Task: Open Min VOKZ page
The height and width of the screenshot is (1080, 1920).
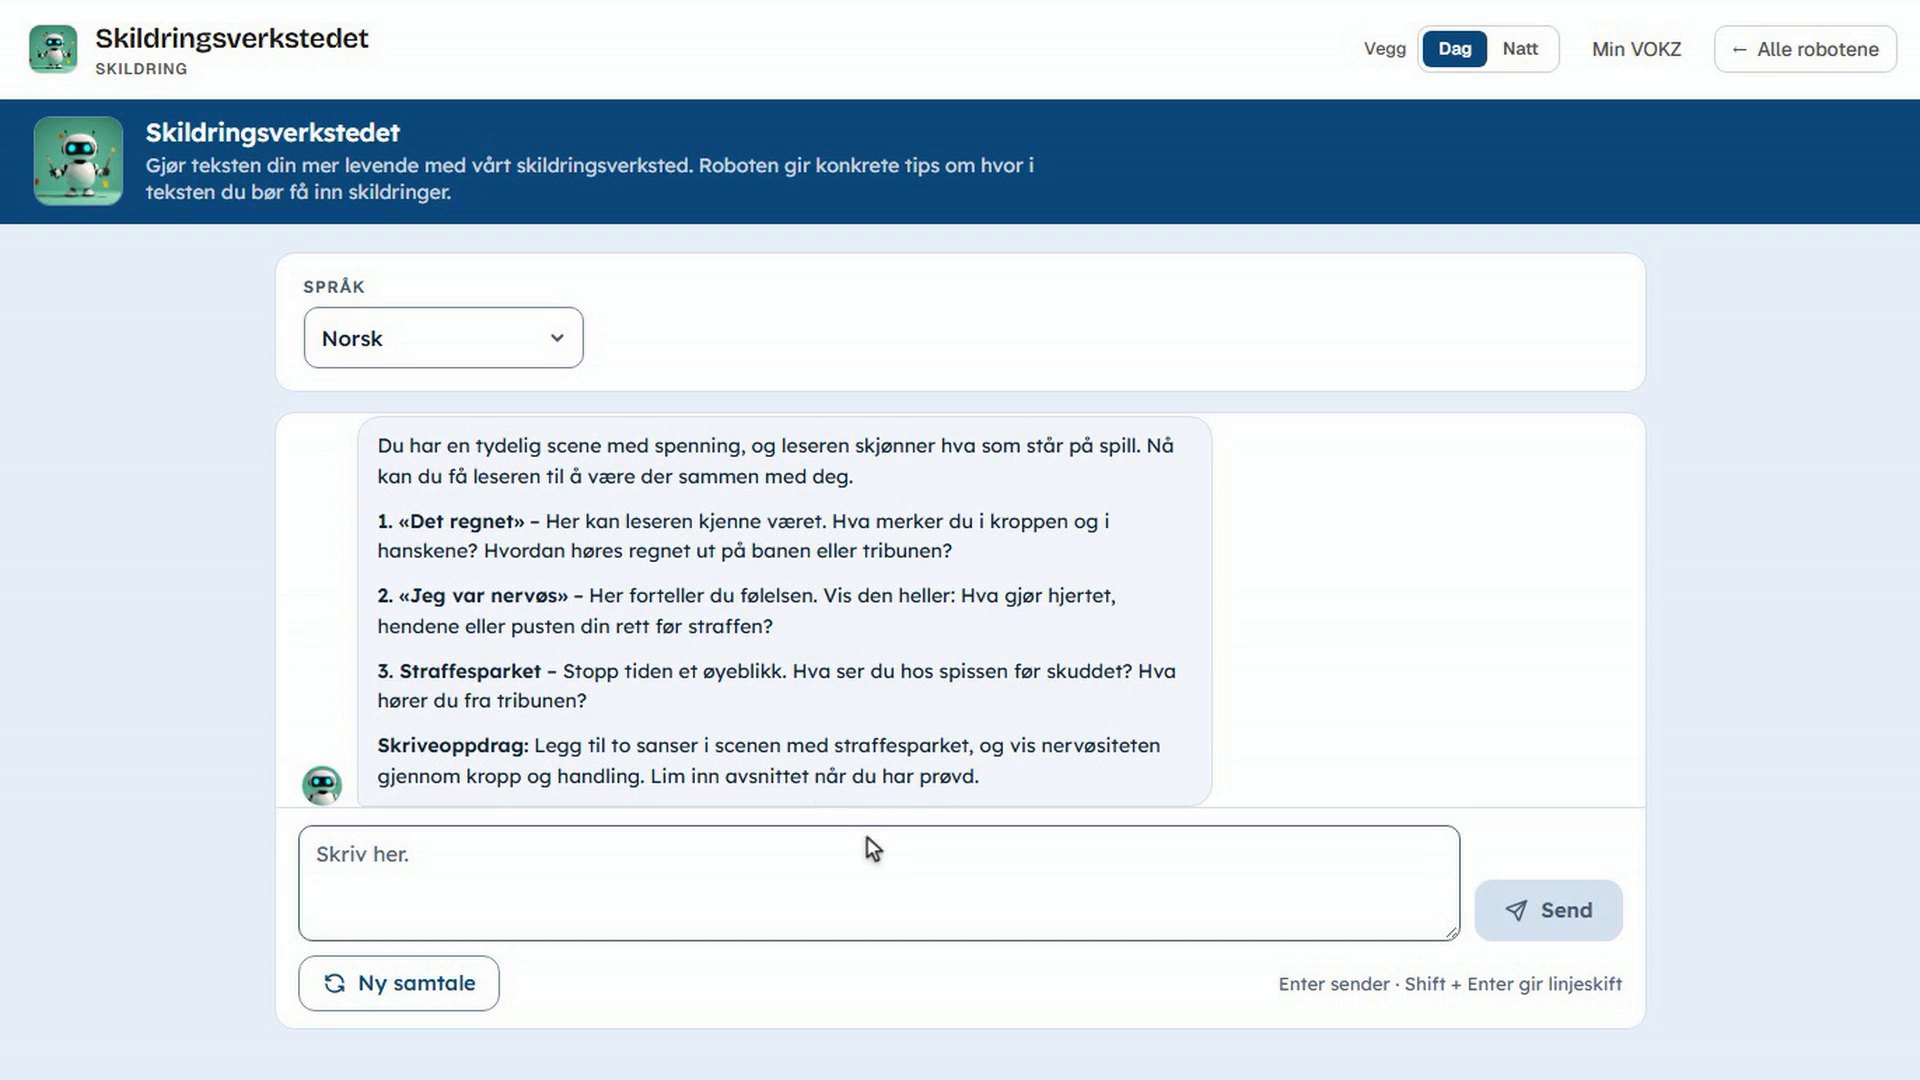Action: pyautogui.click(x=1636, y=49)
